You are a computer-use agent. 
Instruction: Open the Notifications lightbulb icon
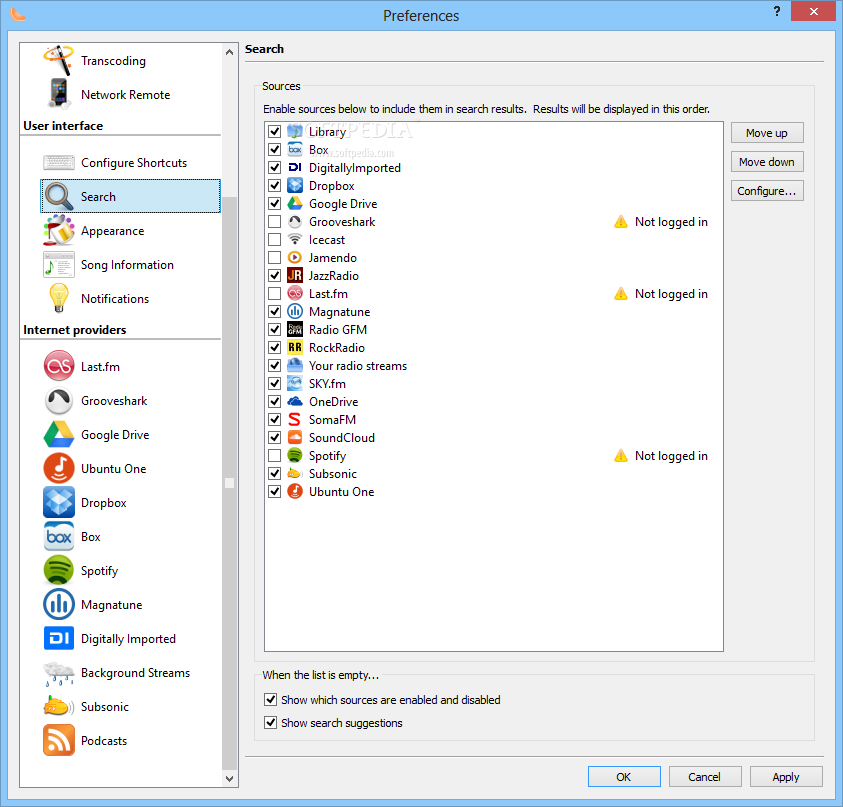click(59, 298)
